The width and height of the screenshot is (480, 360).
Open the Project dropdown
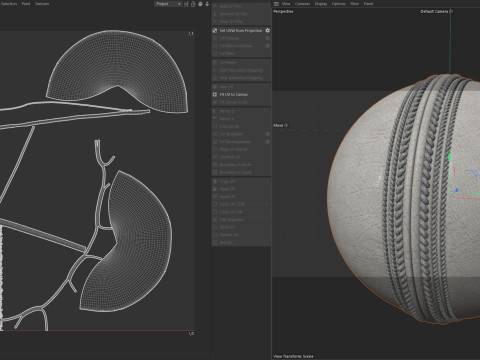(168, 4)
